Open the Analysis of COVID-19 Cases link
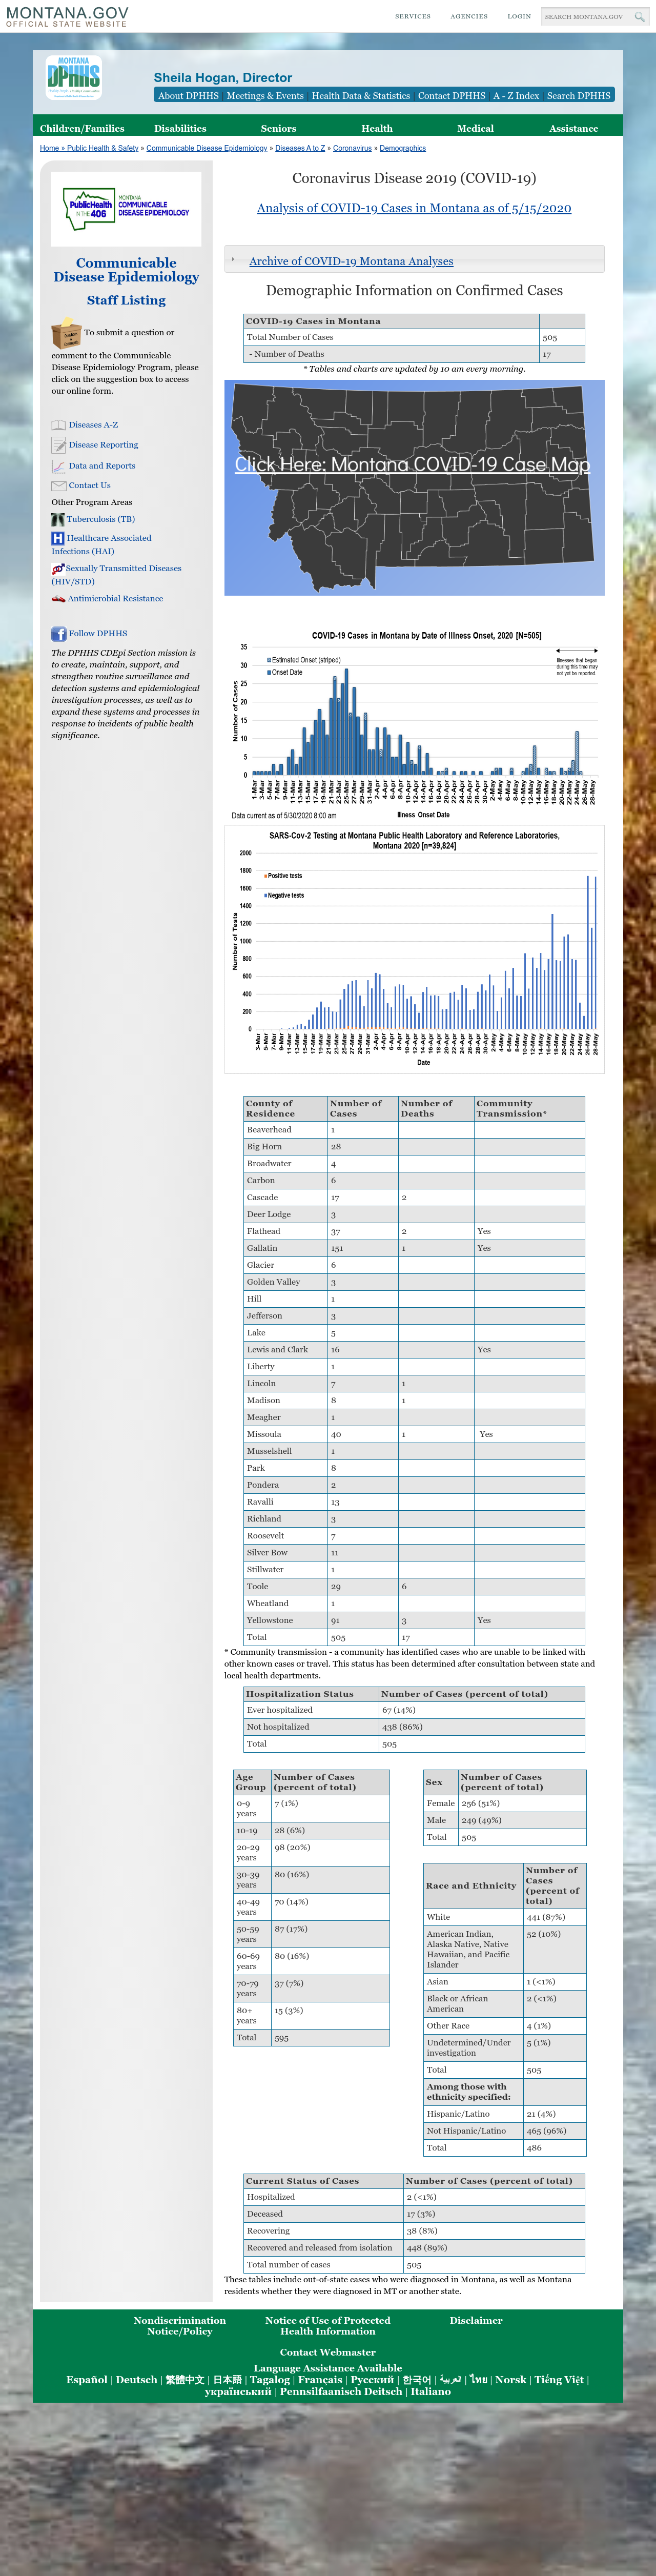656x2576 pixels. pos(414,208)
